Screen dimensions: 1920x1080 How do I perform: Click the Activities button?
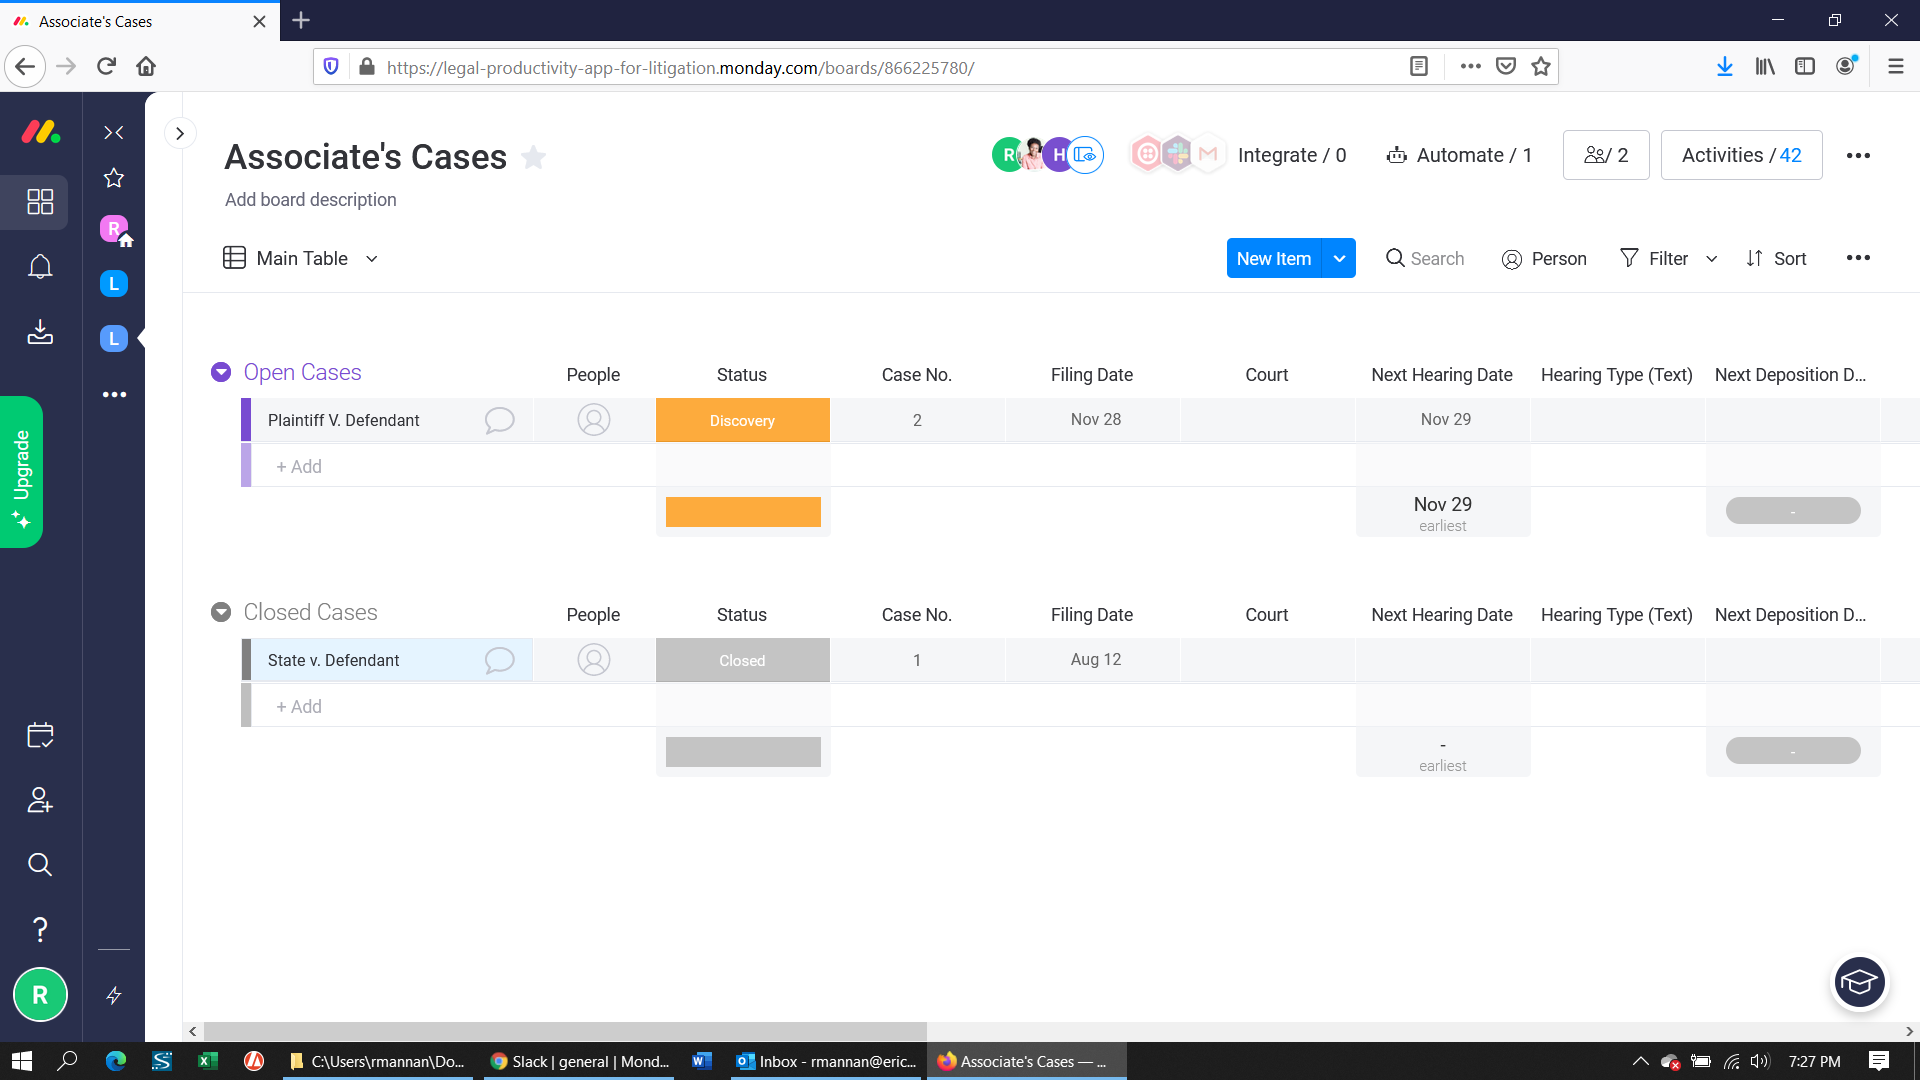pos(1741,155)
